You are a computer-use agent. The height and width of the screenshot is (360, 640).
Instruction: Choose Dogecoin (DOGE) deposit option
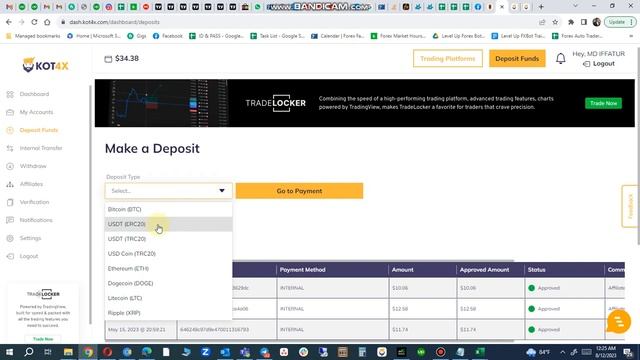point(169,283)
